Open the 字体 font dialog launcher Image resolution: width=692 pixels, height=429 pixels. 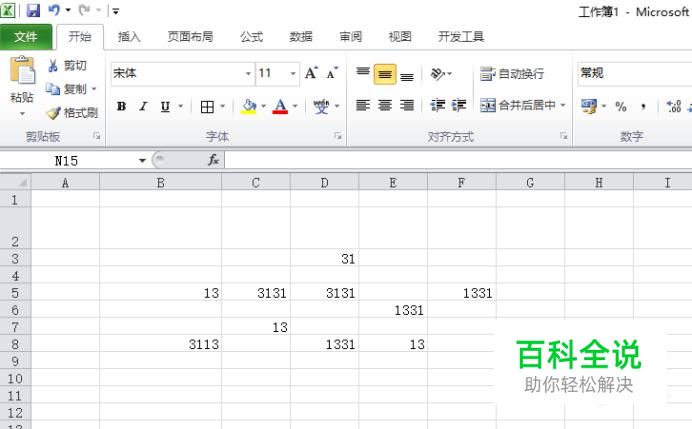(338, 136)
